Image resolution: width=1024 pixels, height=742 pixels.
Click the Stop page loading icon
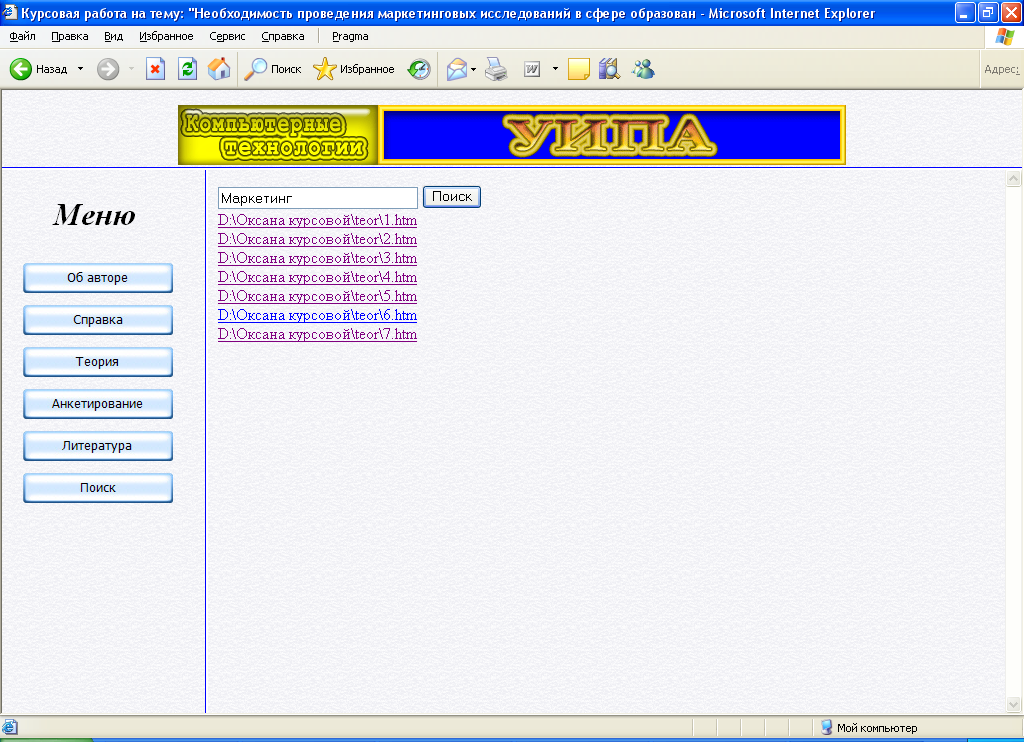click(x=156, y=69)
